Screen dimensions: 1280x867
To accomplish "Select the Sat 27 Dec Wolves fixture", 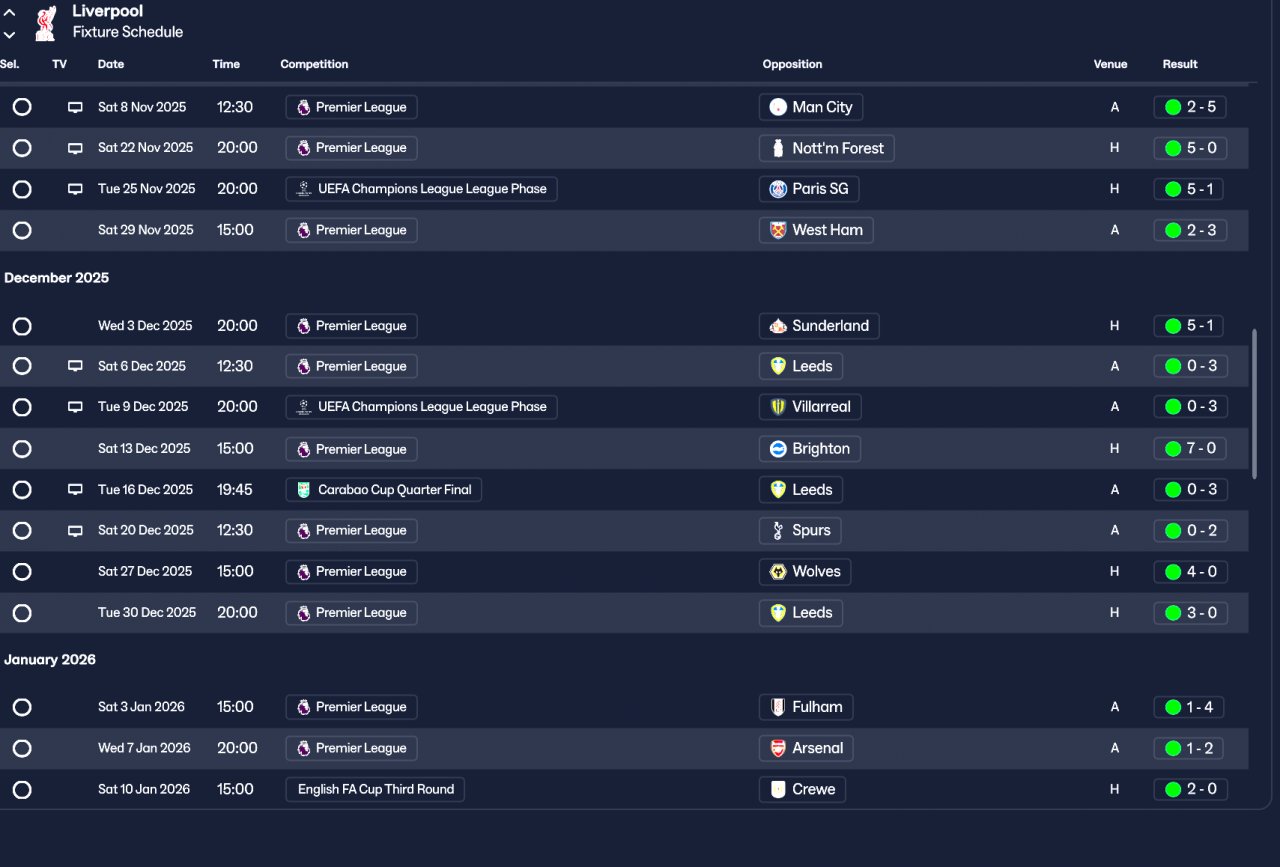I will point(22,572).
